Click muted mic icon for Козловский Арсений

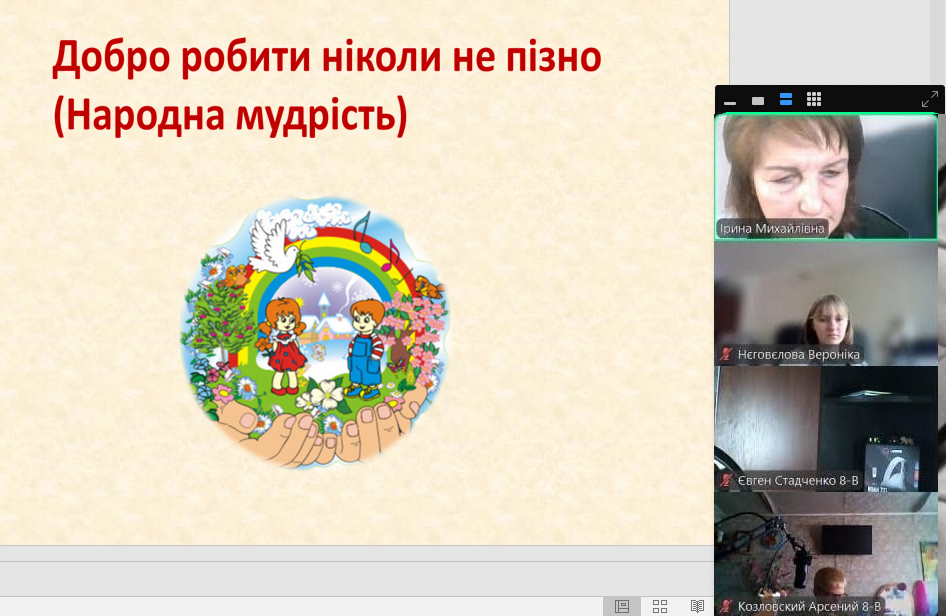coord(727,606)
